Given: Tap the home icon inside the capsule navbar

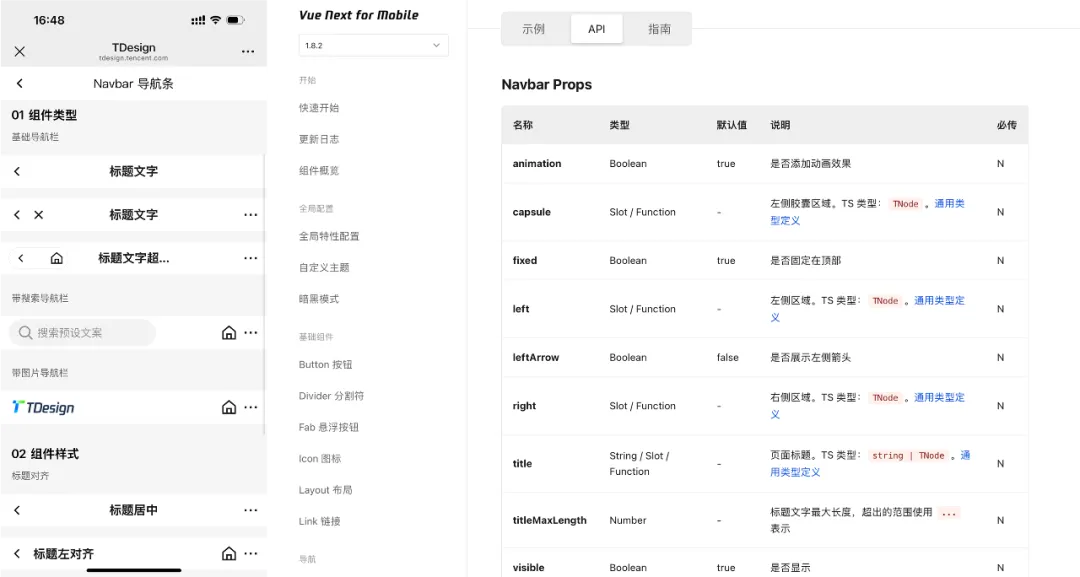Looking at the screenshot, I should (x=57, y=258).
